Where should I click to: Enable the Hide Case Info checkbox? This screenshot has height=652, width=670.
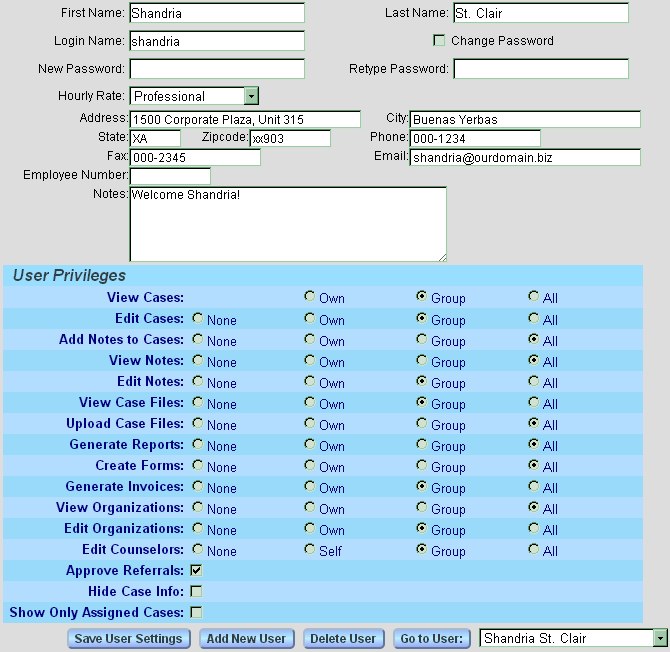(x=196, y=591)
